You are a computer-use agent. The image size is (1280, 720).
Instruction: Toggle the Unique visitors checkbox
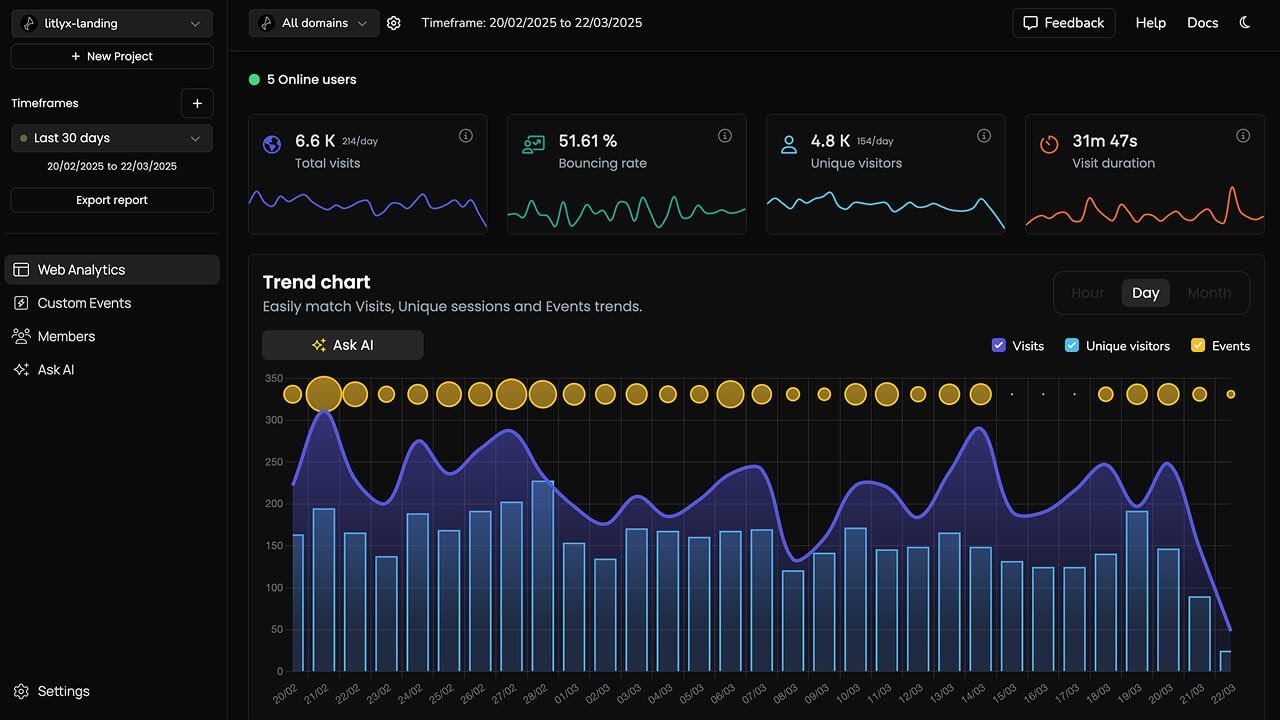pyautogui.click(x=1072, y=346)
